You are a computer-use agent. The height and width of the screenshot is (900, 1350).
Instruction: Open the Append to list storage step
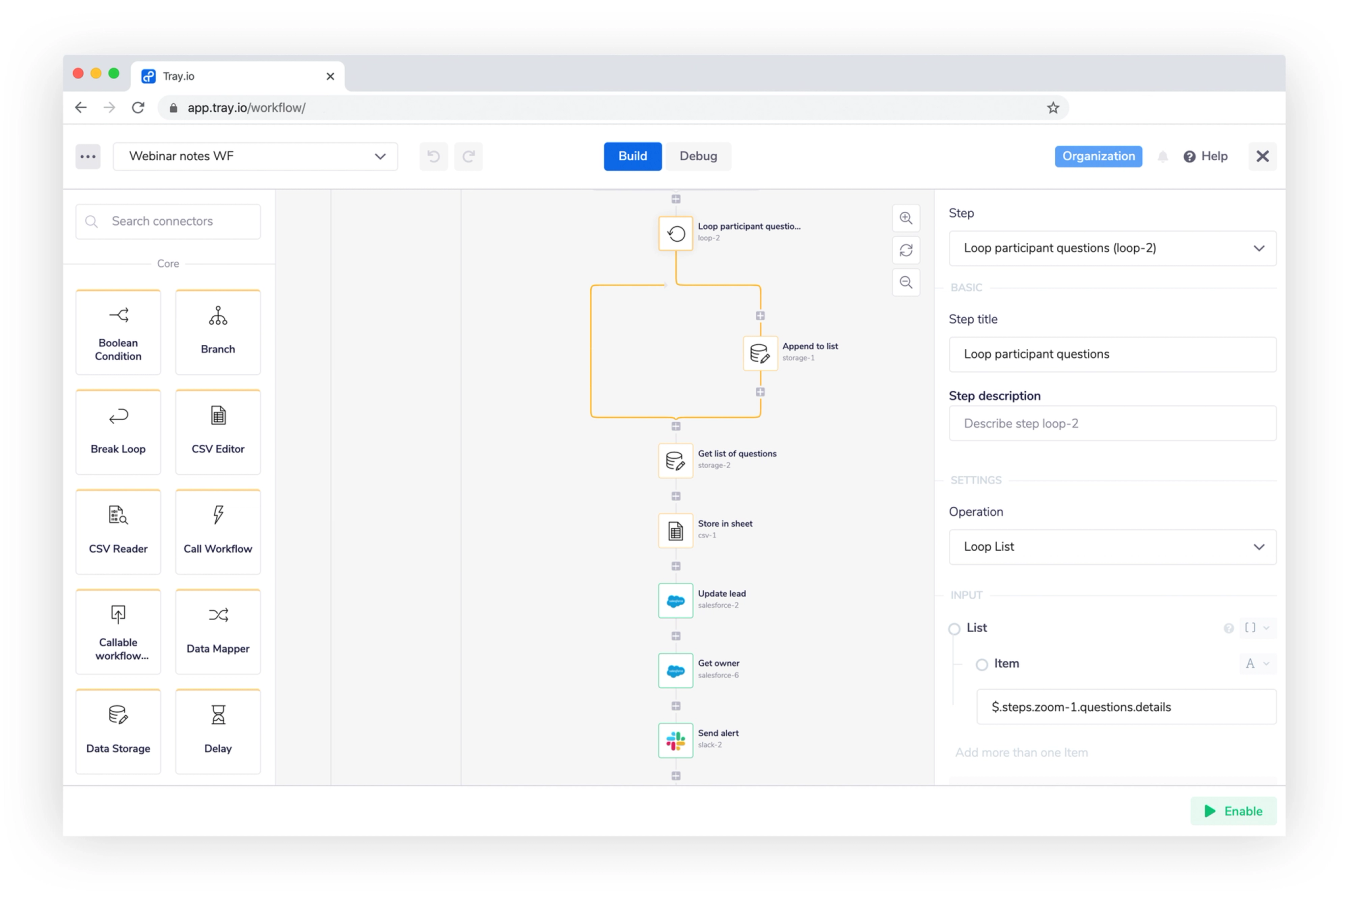coord(760,353)
